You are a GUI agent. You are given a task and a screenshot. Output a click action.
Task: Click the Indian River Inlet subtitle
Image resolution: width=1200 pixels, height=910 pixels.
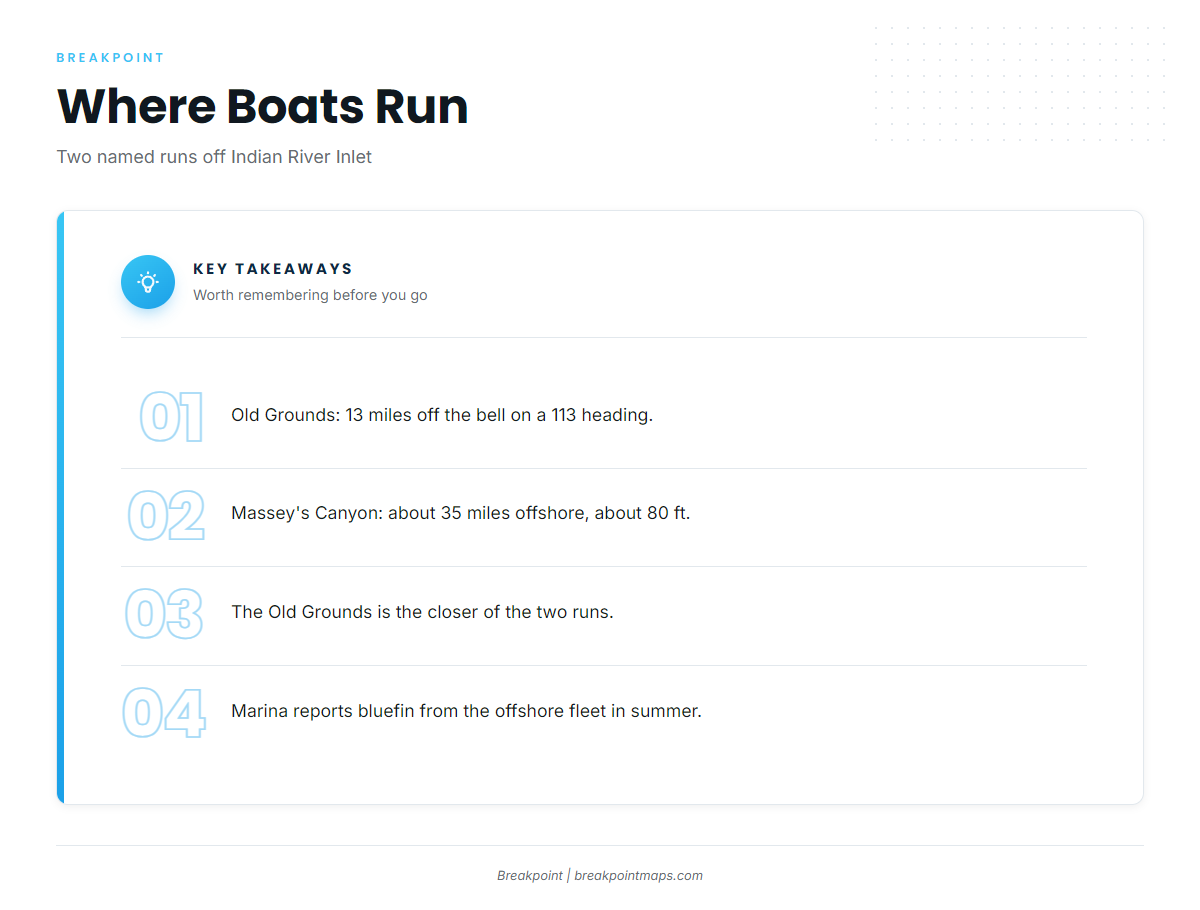[214, 157]
